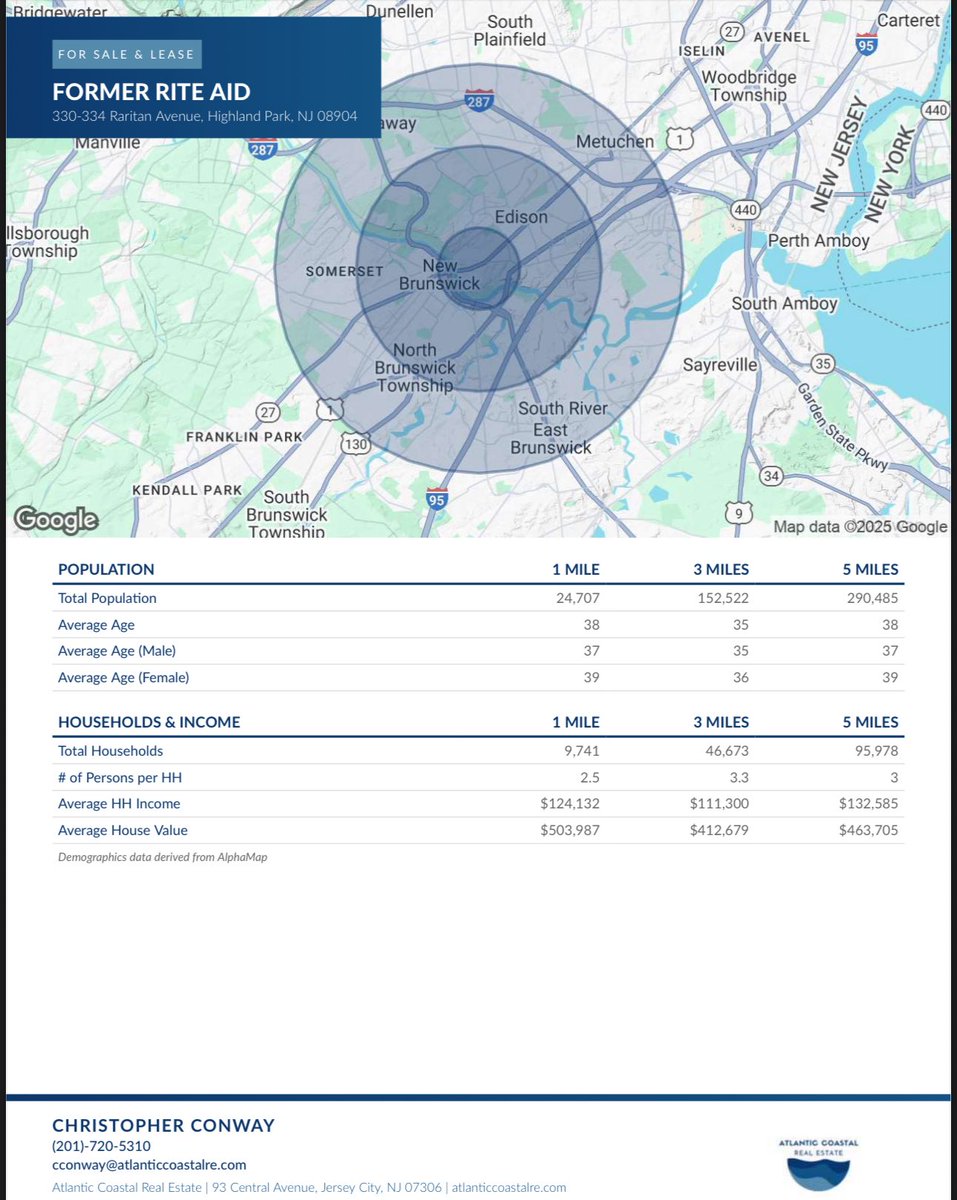Click the income value $132,585
This screenshot has width=957, height=1200.
869,804
